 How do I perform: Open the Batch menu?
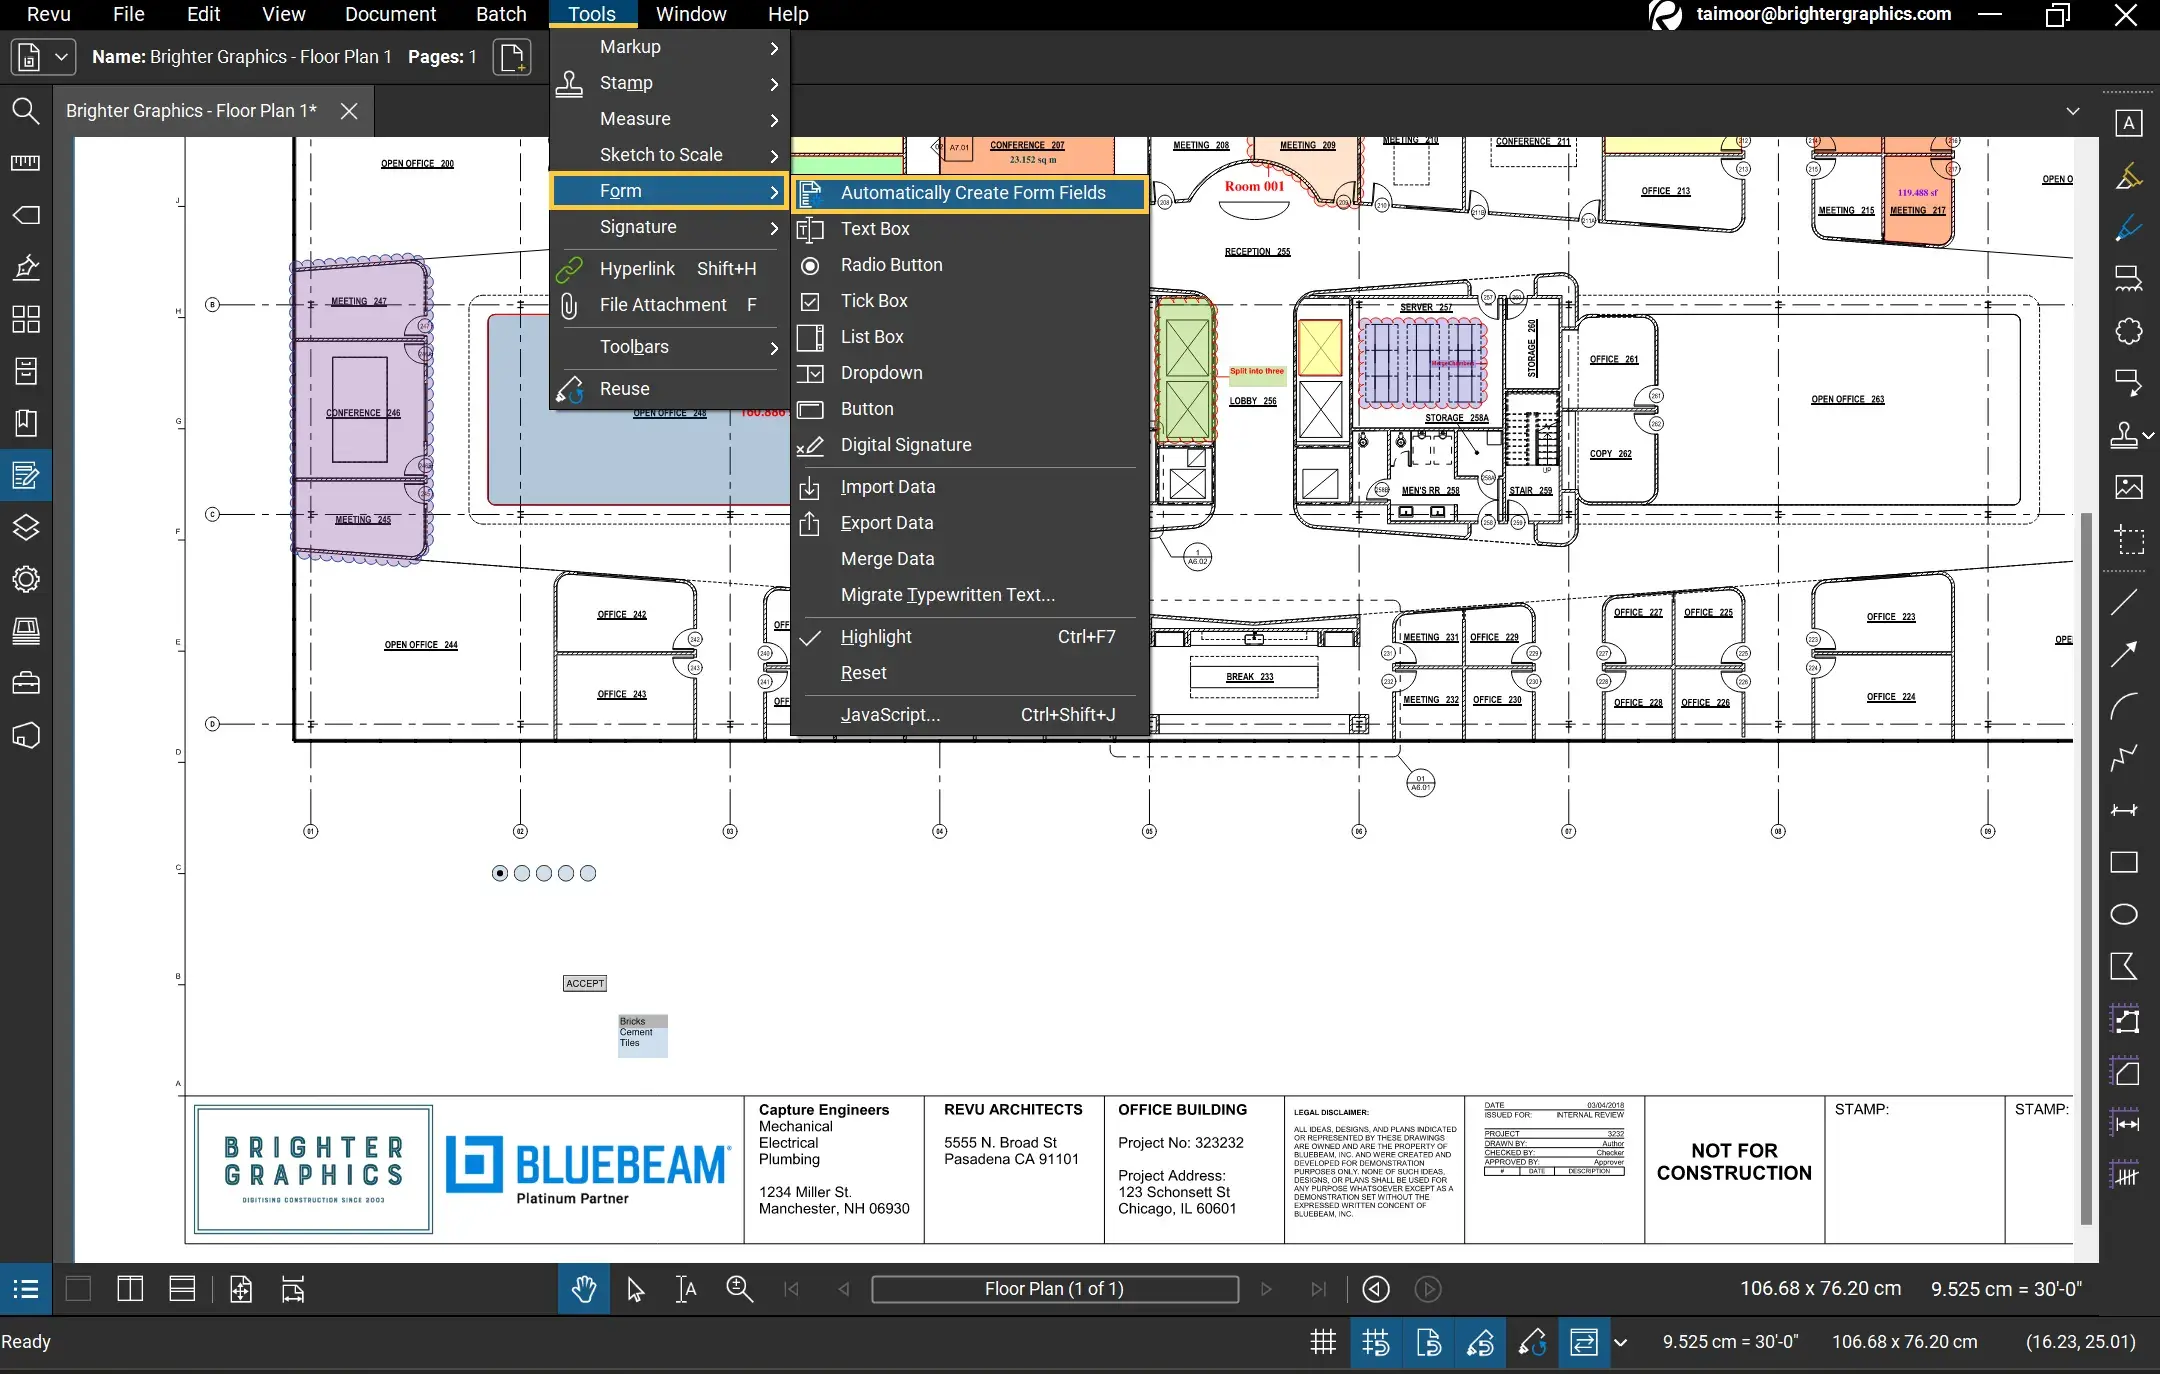[501, 14]
